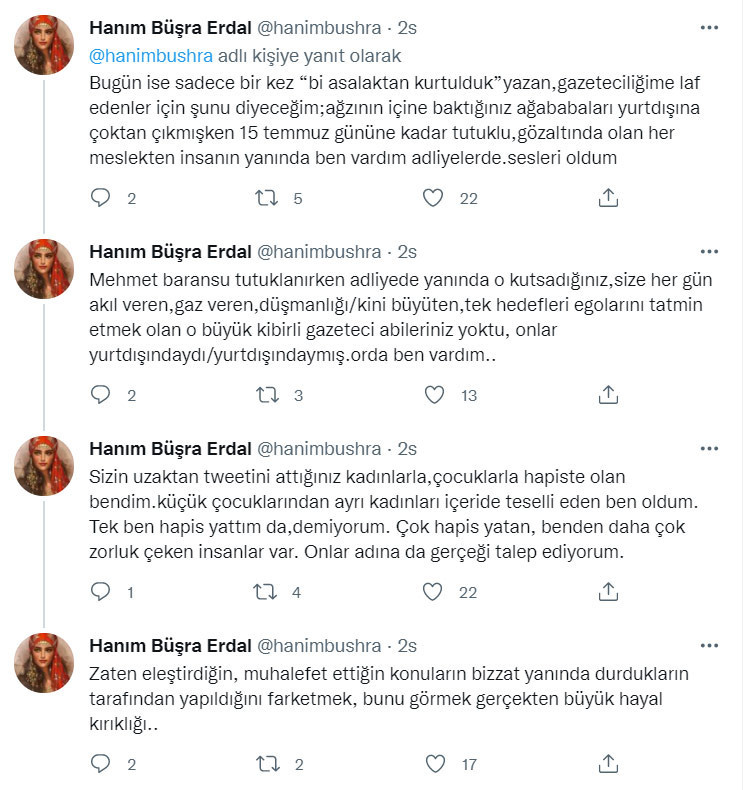Open more menu on Mehmet baransu tweet

(710, 252)
